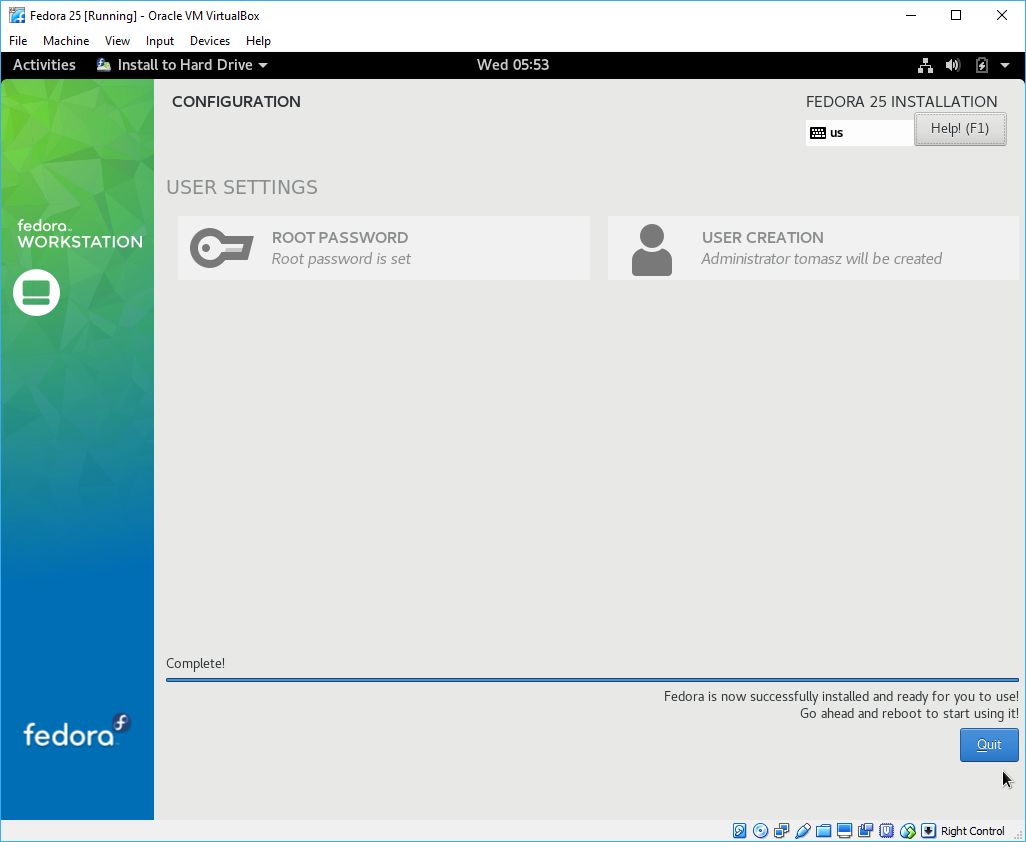Viewport: 1026px width, 842px height.
Task: Open the VirtualBox Machine menu
Action: (x=66, y=41)
